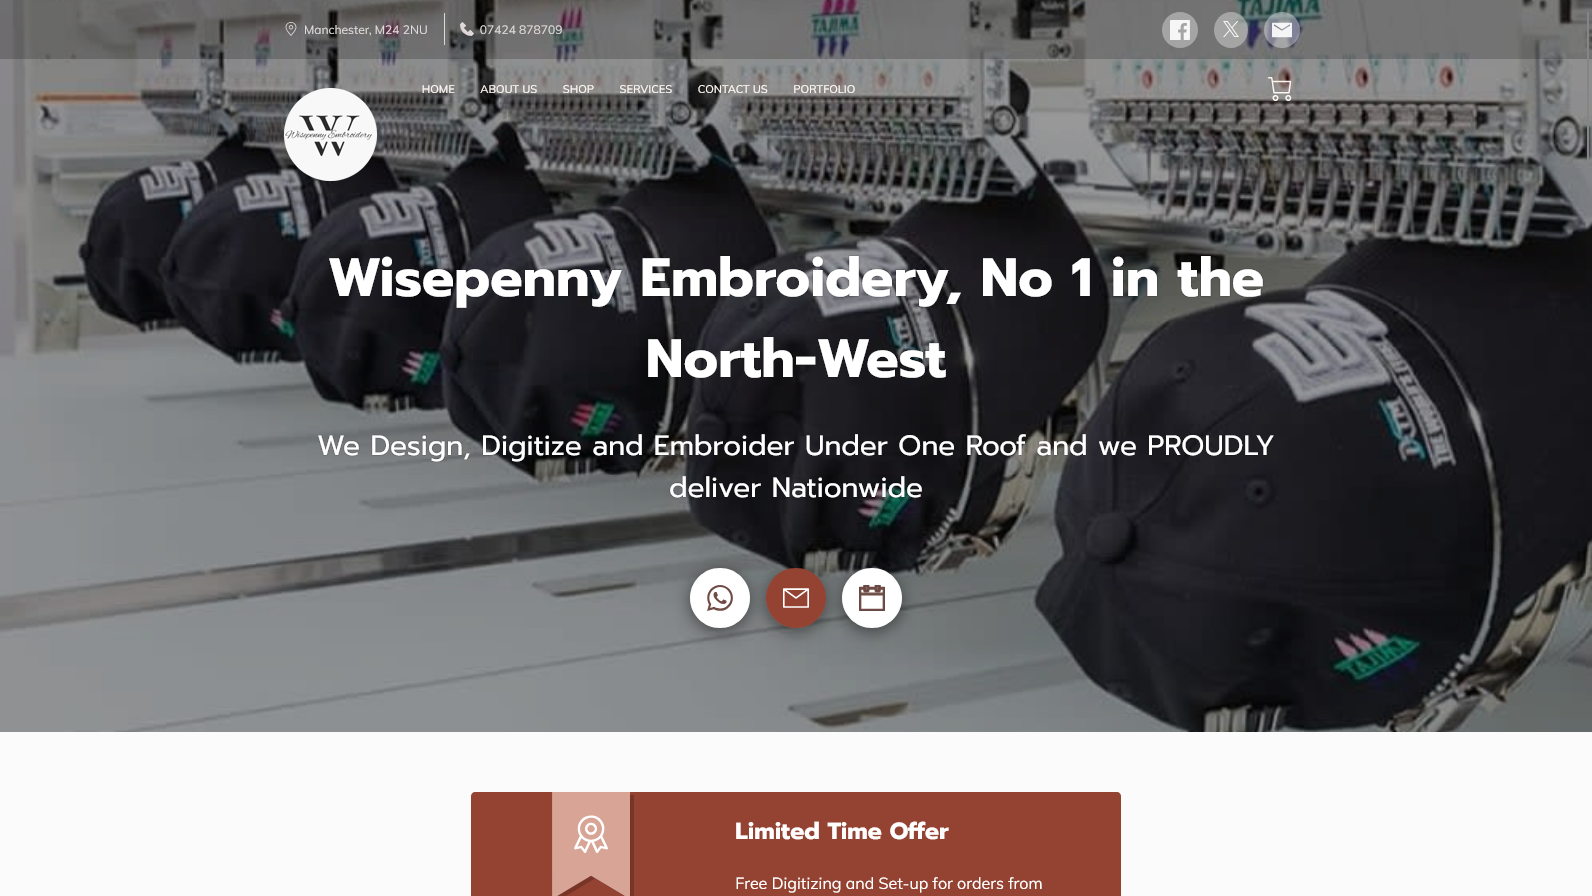Open the X (Twitter) social icon
1592x896 pixels.
pyautogui.click(x=1231, y=30)
